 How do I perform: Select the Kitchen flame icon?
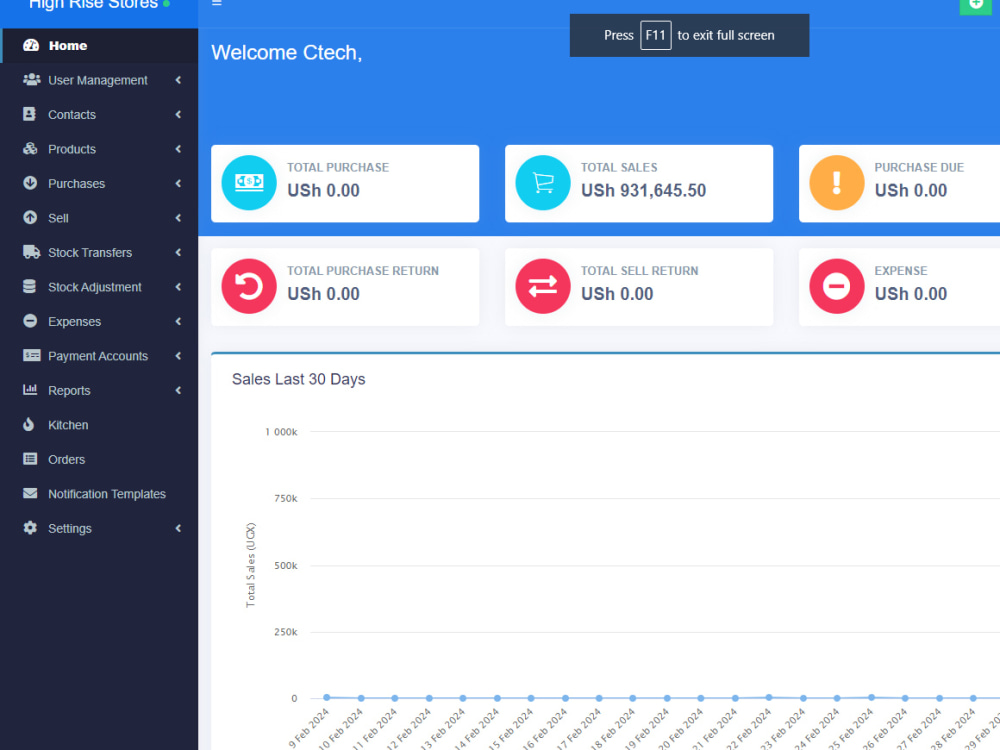pos(29,424)
